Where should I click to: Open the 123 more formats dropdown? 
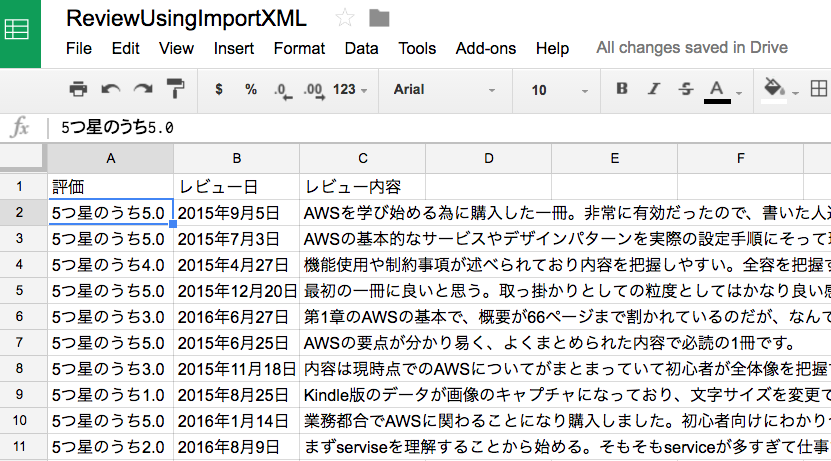(x=350, y=90)
